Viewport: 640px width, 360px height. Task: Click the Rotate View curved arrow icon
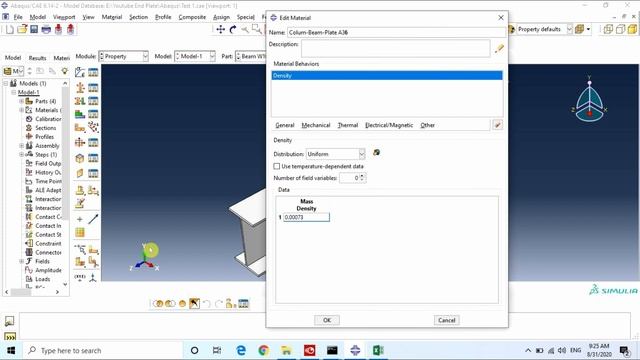pyautogui.click(x=233, y=29)
